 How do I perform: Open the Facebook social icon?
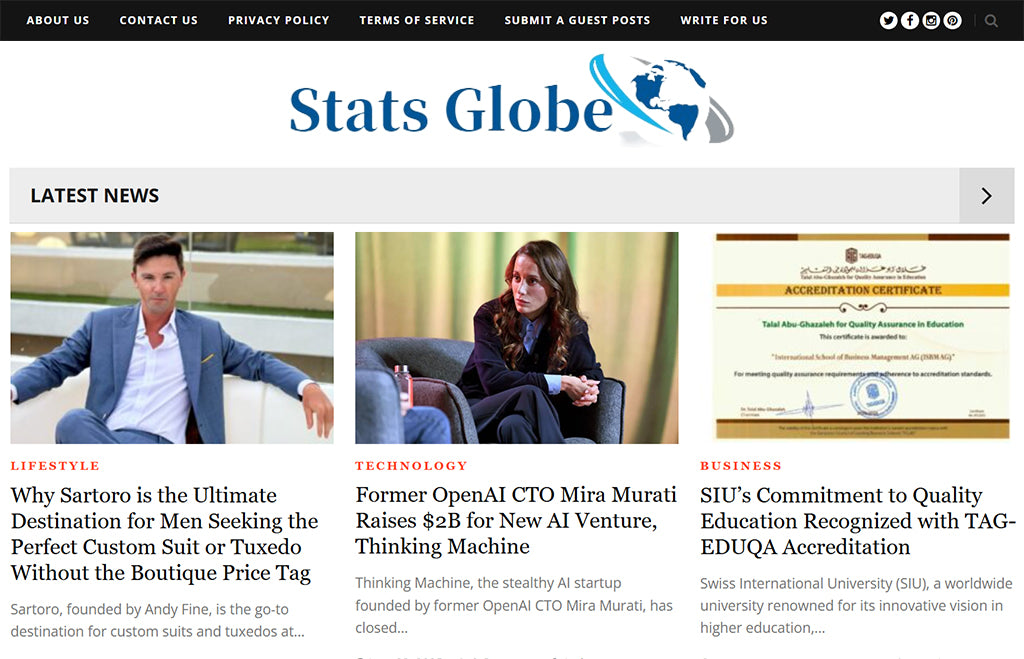click(x=910, y=21)
